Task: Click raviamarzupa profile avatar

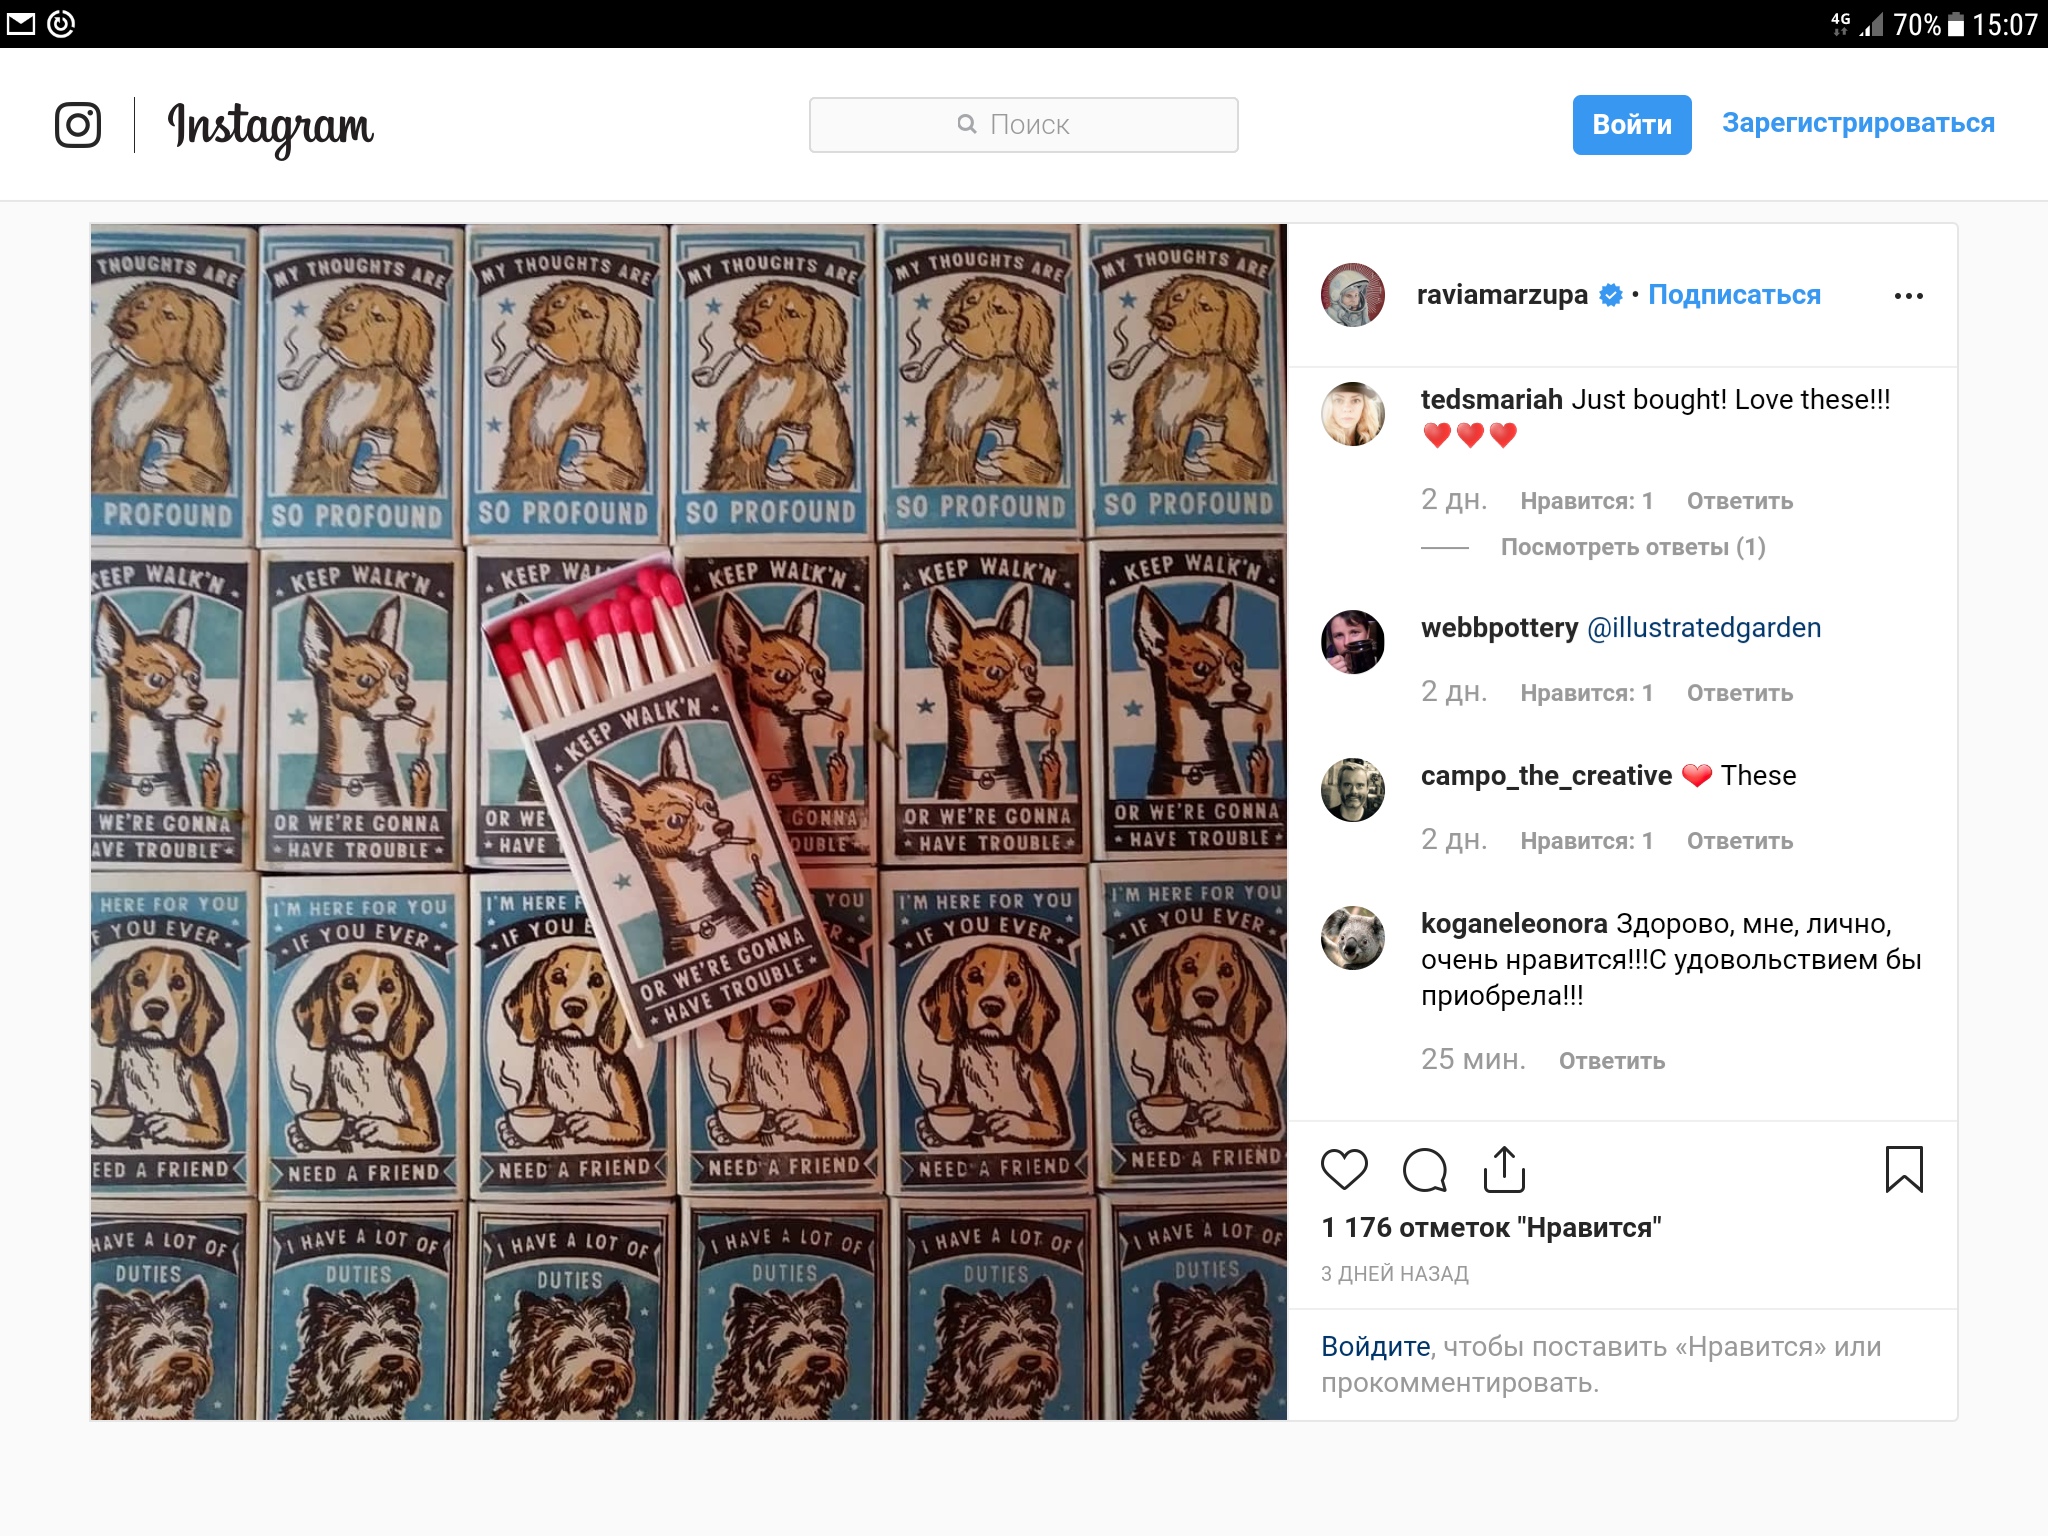Action: 1353,295
